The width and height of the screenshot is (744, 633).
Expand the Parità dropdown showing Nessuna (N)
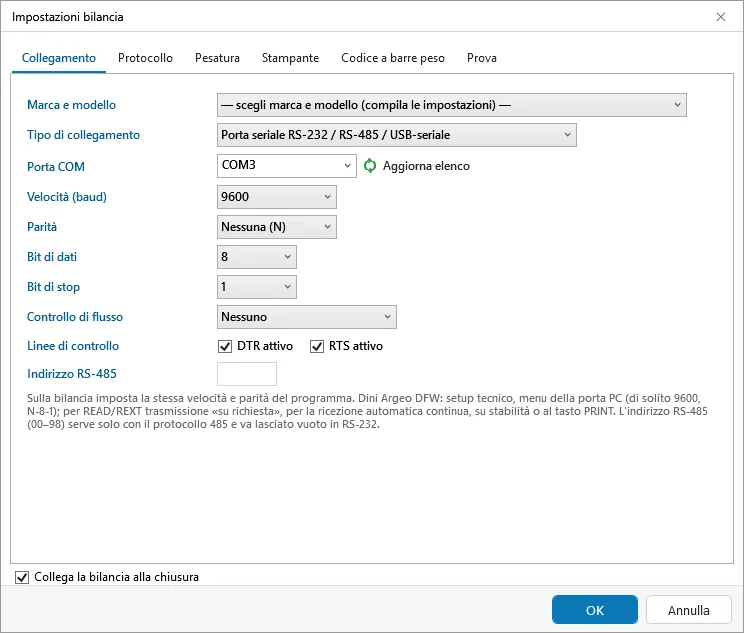[277, 227]
